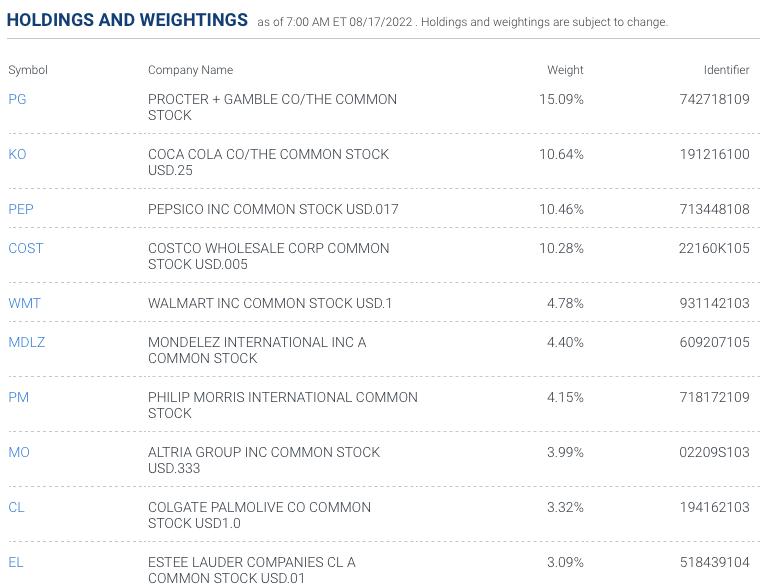Open the MO ticker link
This screenshot has width=760, height=584.
pos(19,452)
